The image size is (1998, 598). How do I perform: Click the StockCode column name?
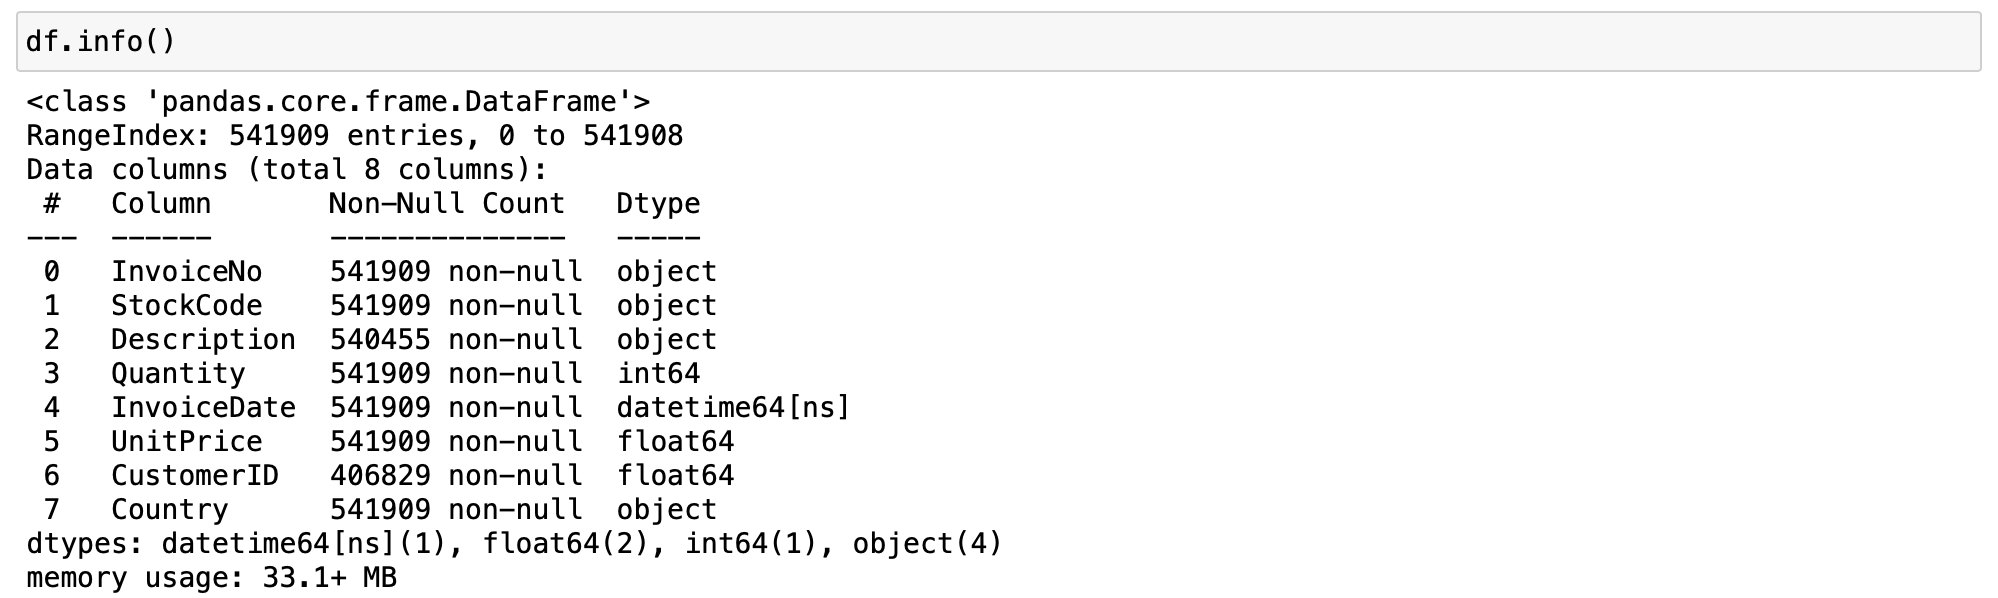point(186,306)
